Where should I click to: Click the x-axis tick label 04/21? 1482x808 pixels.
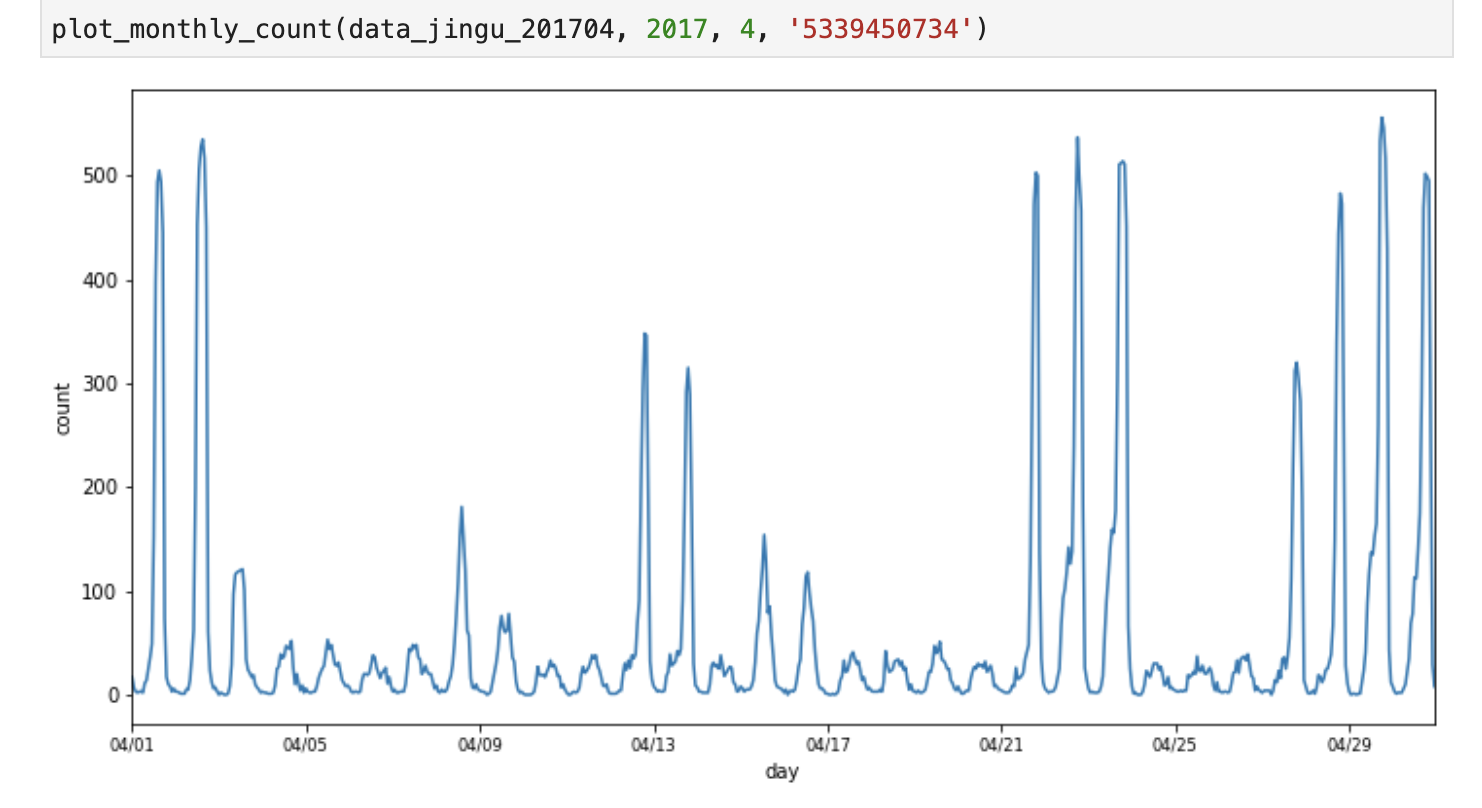pyautogui.click(x=1002, y=744)
